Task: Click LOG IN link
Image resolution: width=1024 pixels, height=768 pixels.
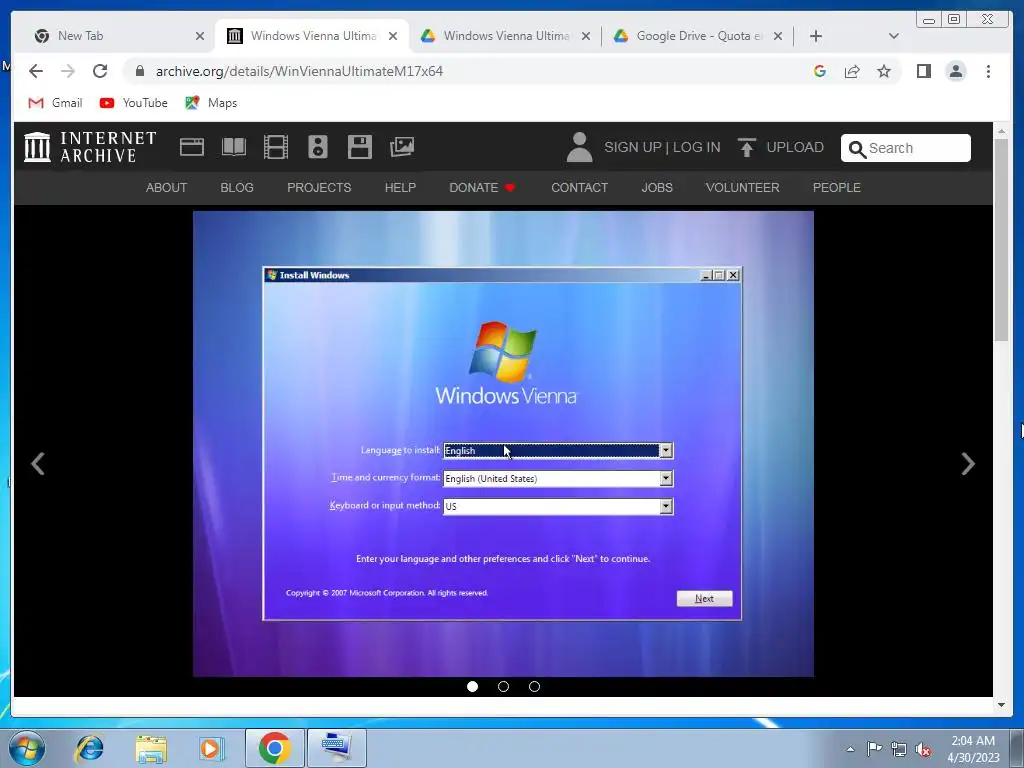Action: tap(697, 147)
